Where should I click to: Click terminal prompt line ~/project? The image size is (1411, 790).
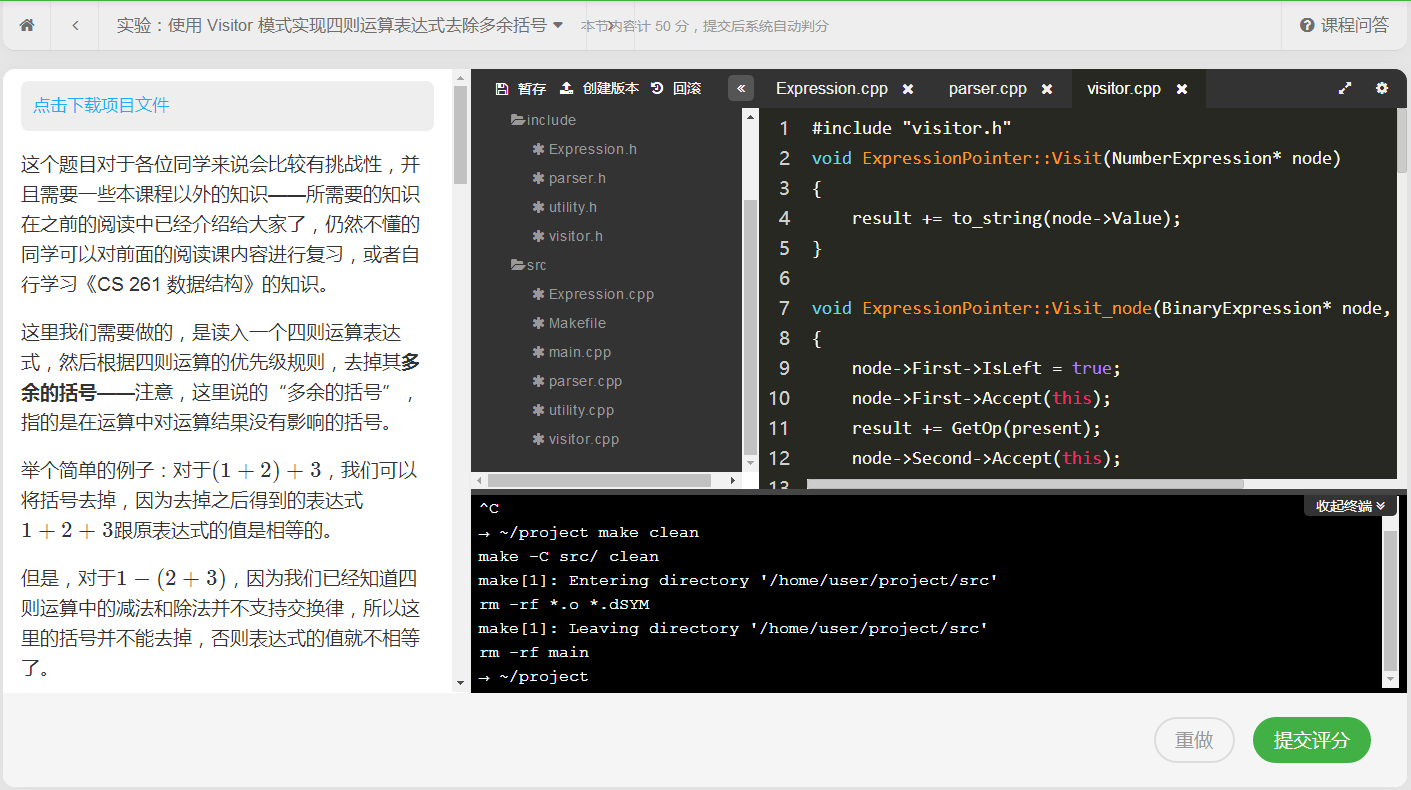pyautogui.click(x=533, y=677)
